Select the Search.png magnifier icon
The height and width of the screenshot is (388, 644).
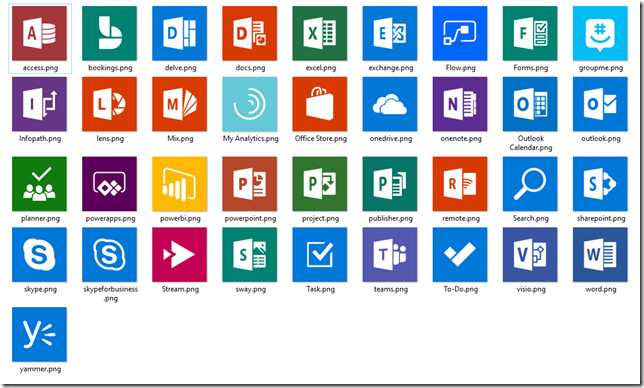click(530, 184)
